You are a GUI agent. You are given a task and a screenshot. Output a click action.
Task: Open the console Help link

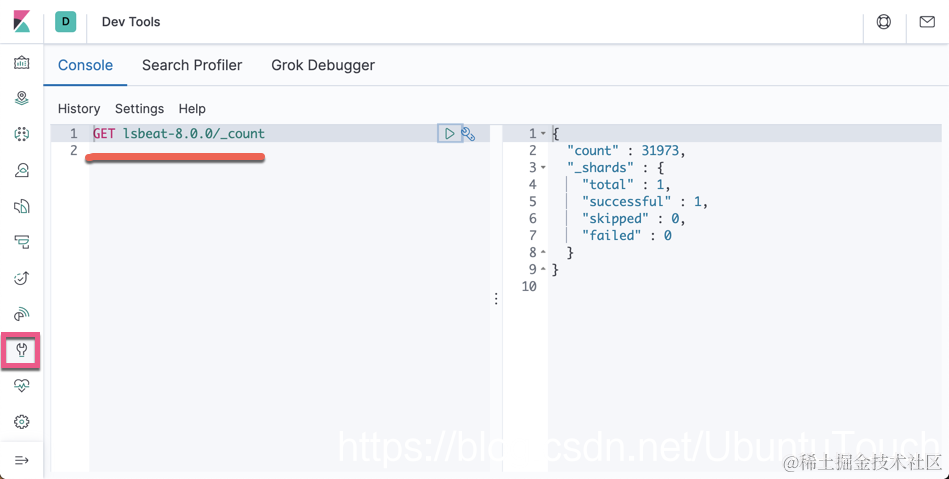[192, 109]
